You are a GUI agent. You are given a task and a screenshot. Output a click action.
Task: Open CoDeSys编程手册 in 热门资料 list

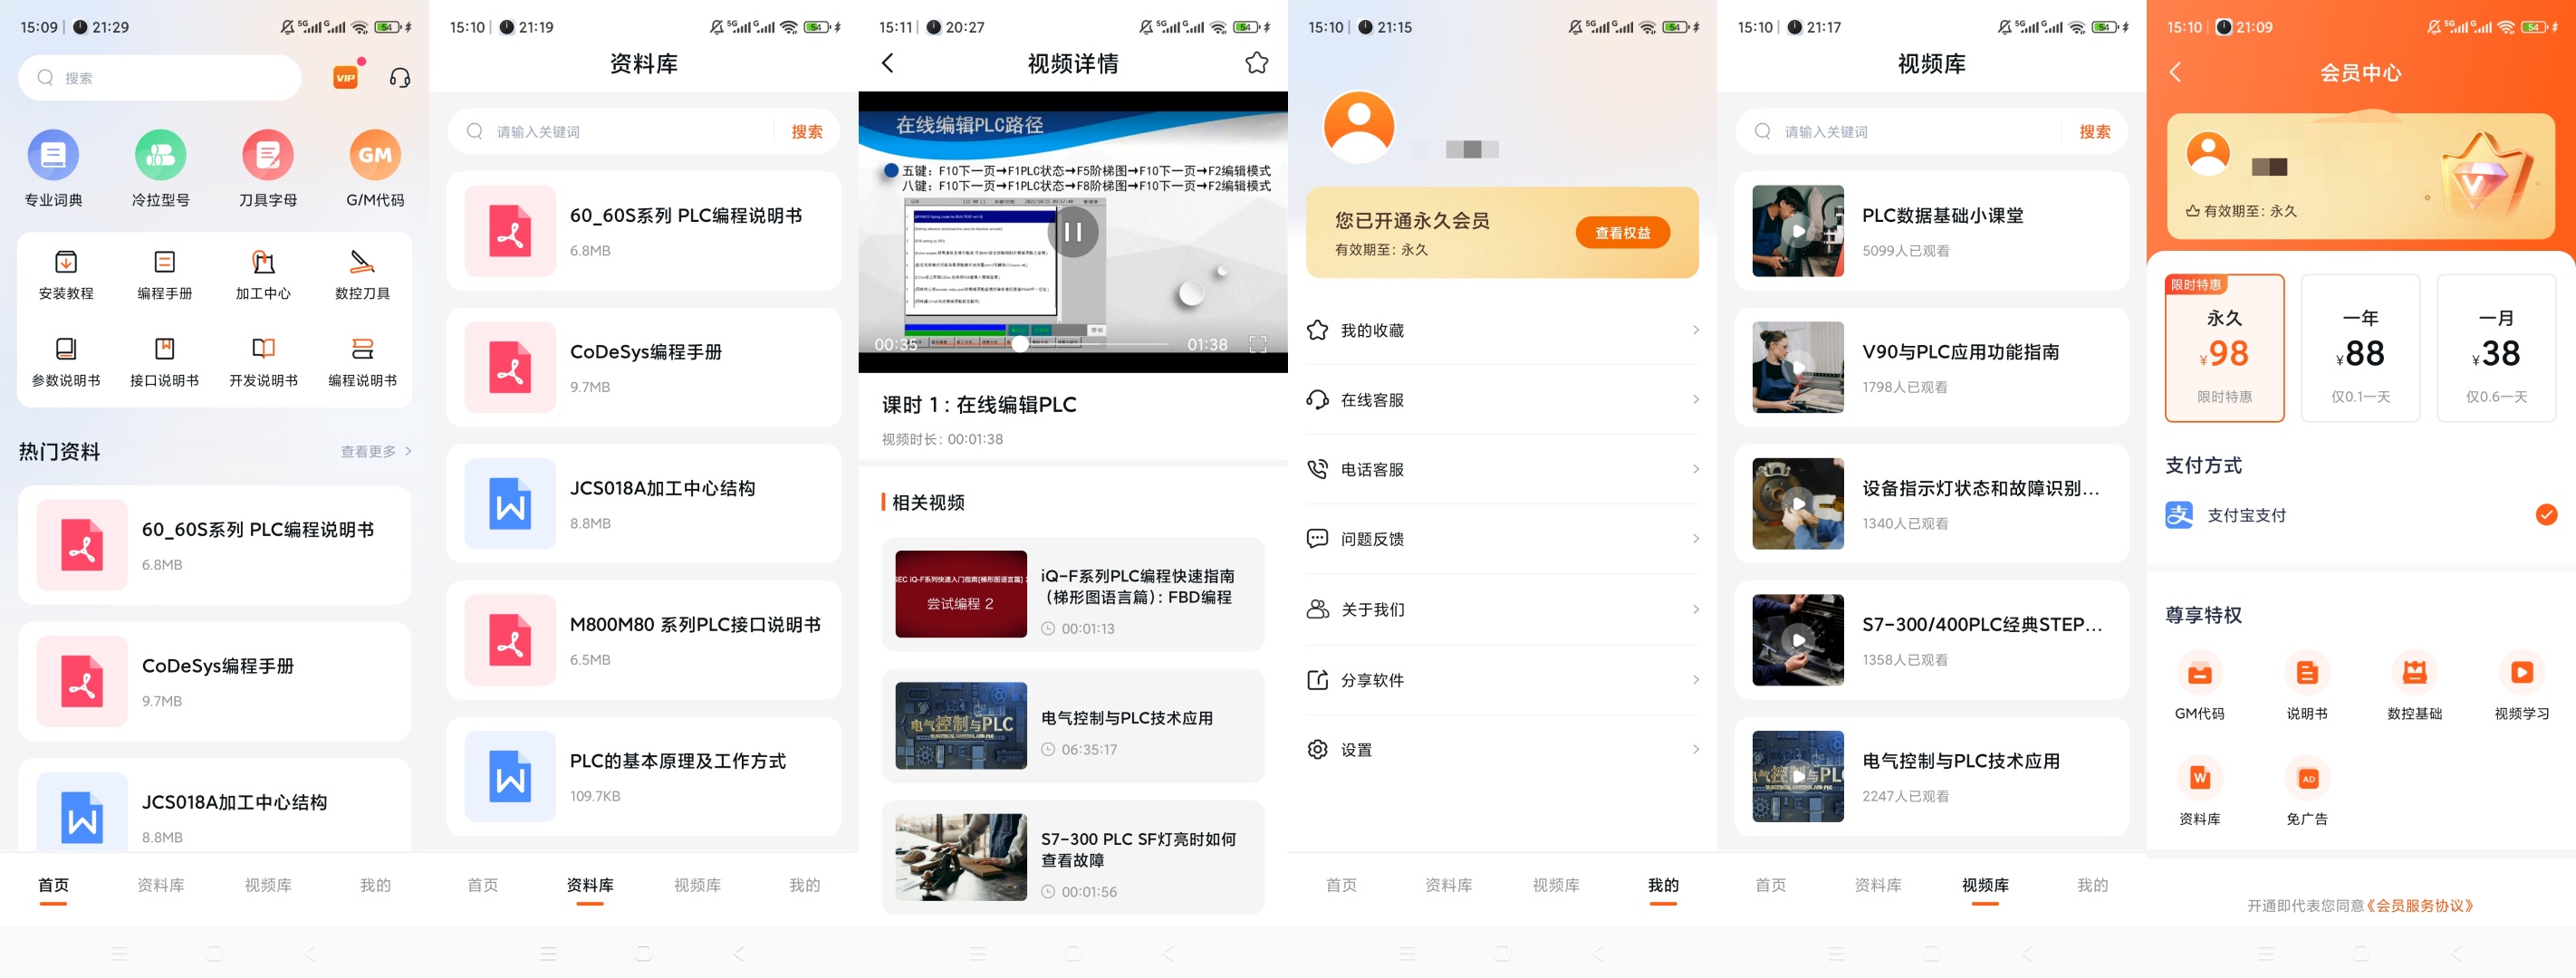[x=215, y=681]
